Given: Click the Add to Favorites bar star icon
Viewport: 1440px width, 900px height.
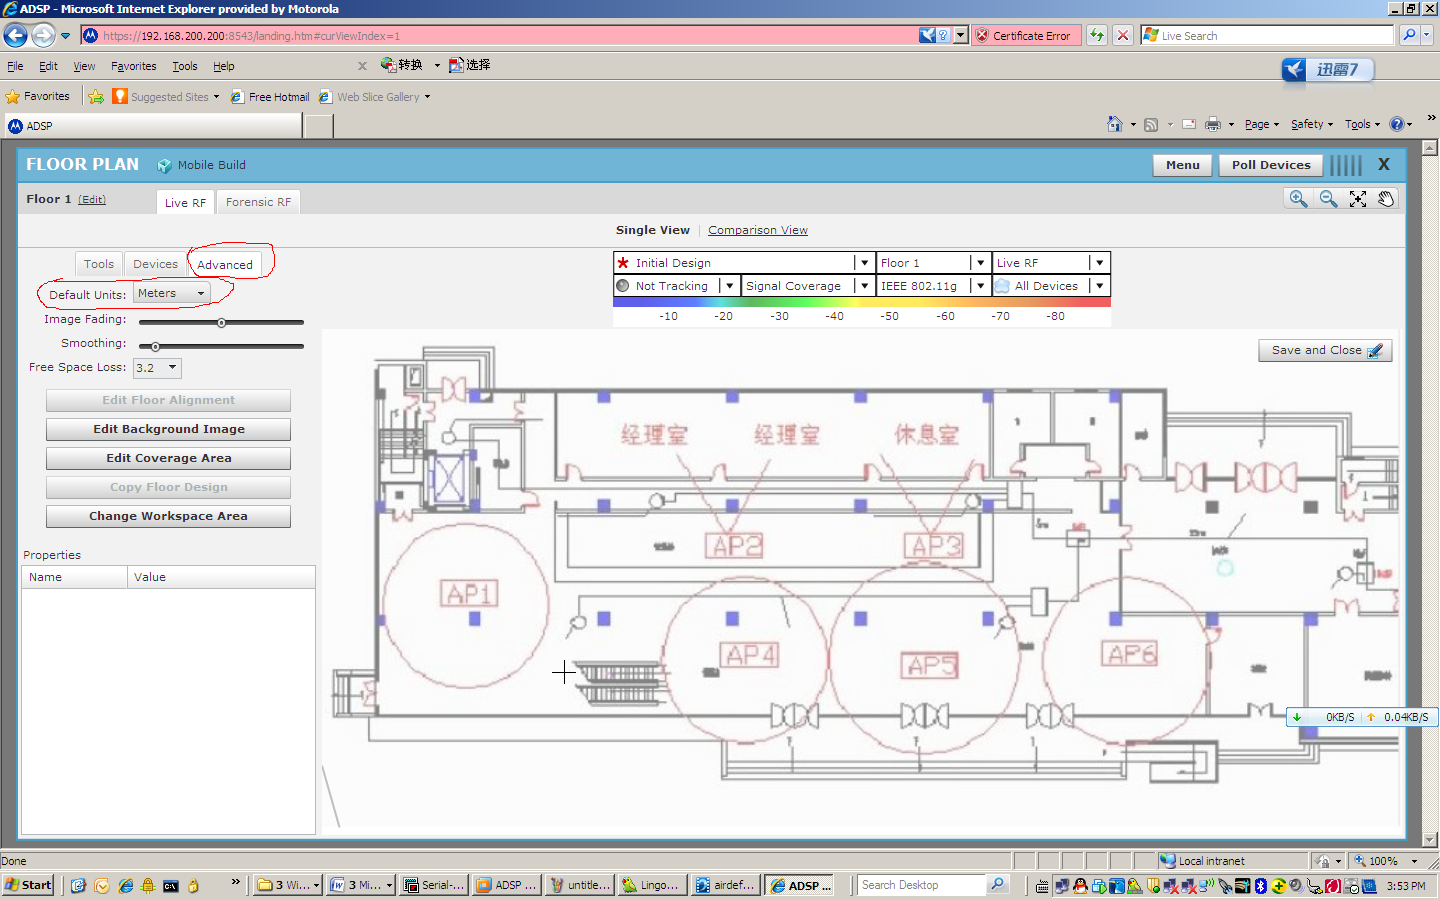Looking at the screenshot, I should tap(96, 97).
